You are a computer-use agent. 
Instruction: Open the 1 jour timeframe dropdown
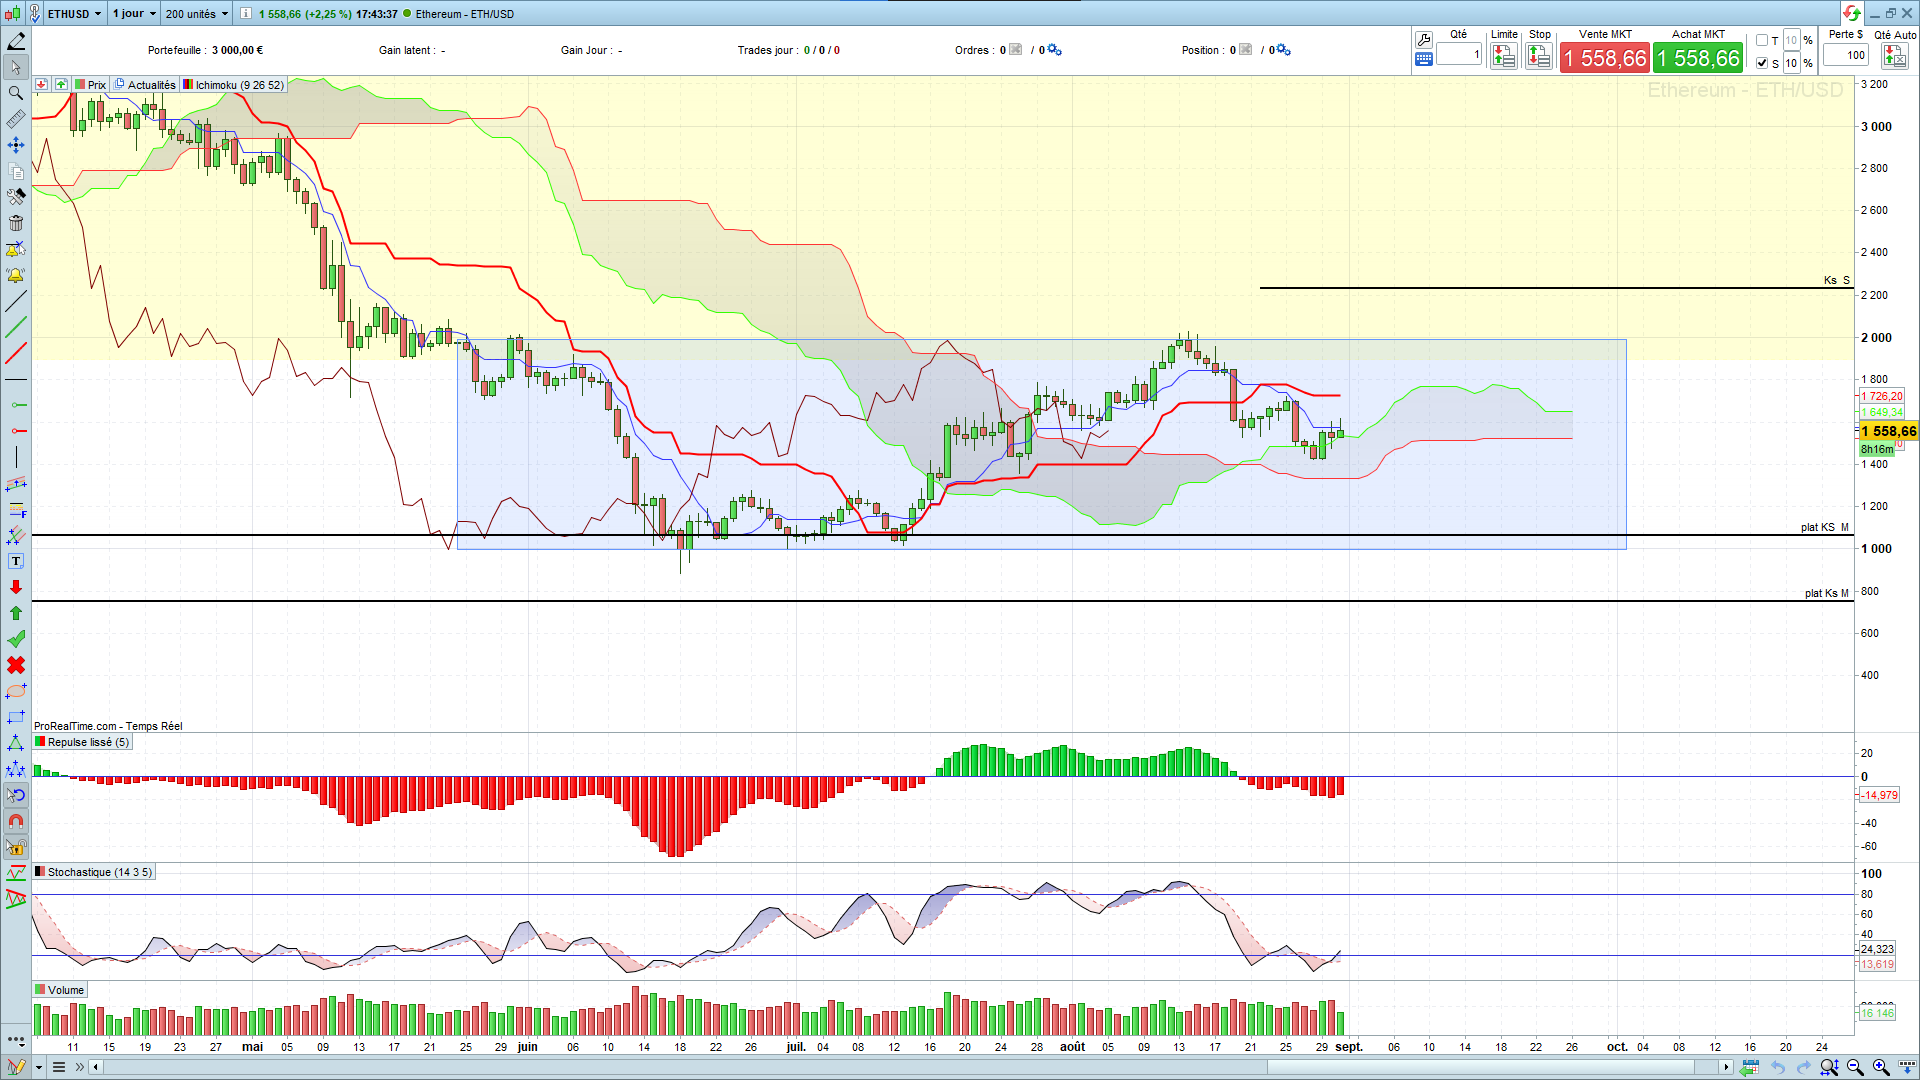(134, 14)
